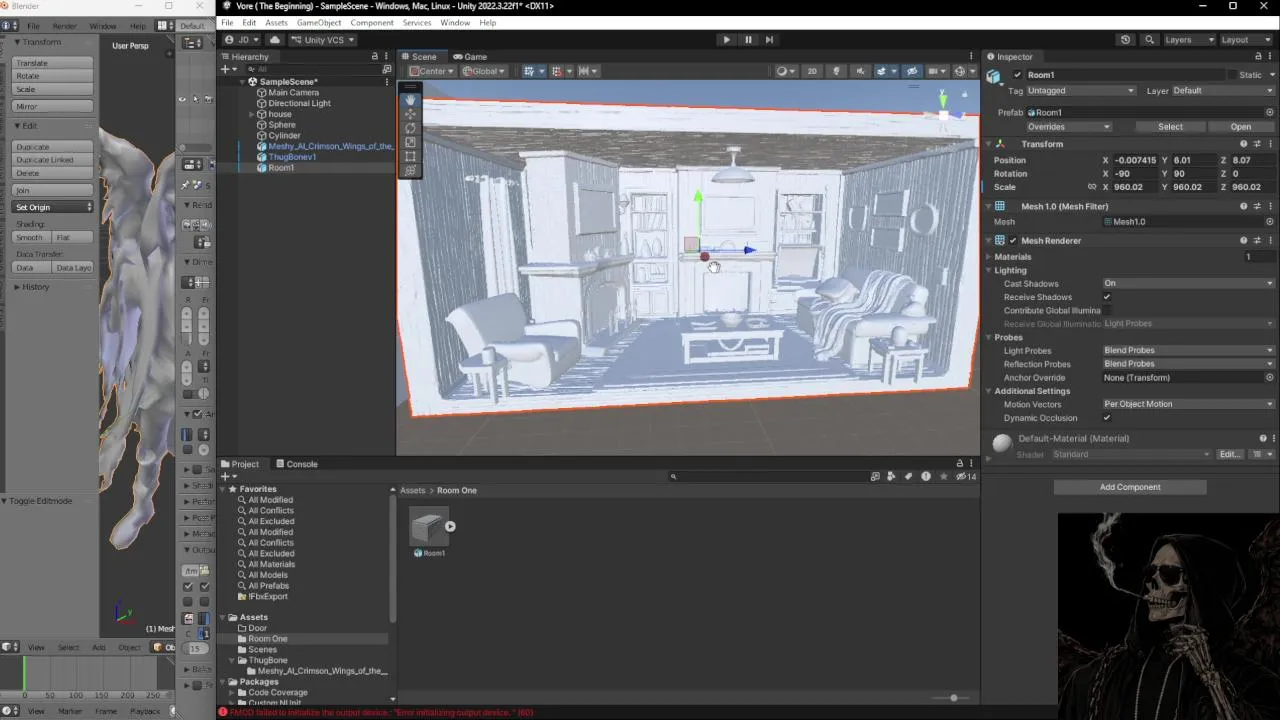Click Add Component button
The height and width of the screenshot is (720, 1280).
pyautogui.click(x=1130, y=487)
